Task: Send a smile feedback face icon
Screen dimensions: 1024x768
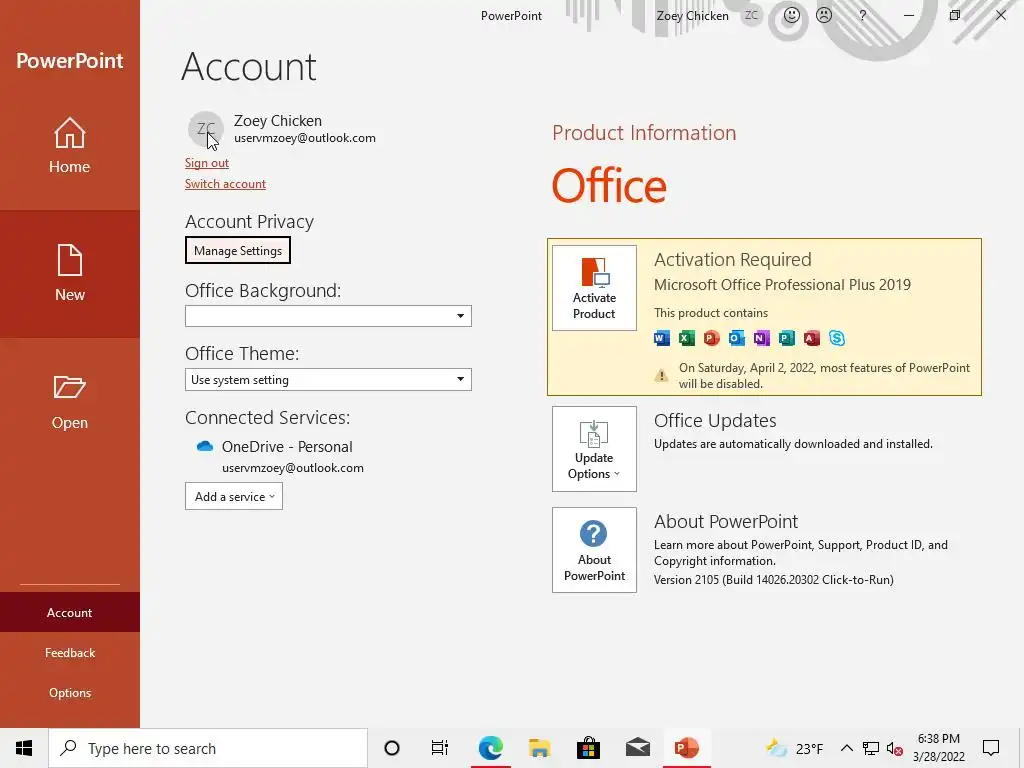Action: coord(792,15)
